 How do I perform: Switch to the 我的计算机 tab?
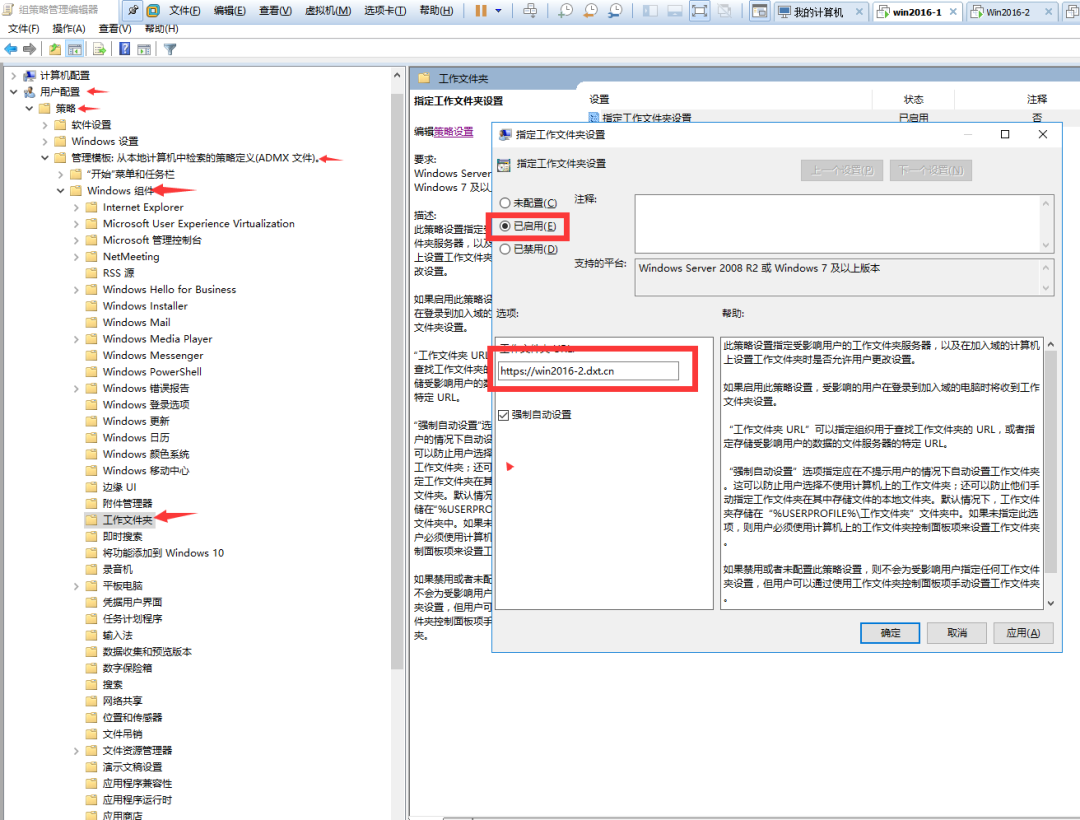click(x=818, y=12)
